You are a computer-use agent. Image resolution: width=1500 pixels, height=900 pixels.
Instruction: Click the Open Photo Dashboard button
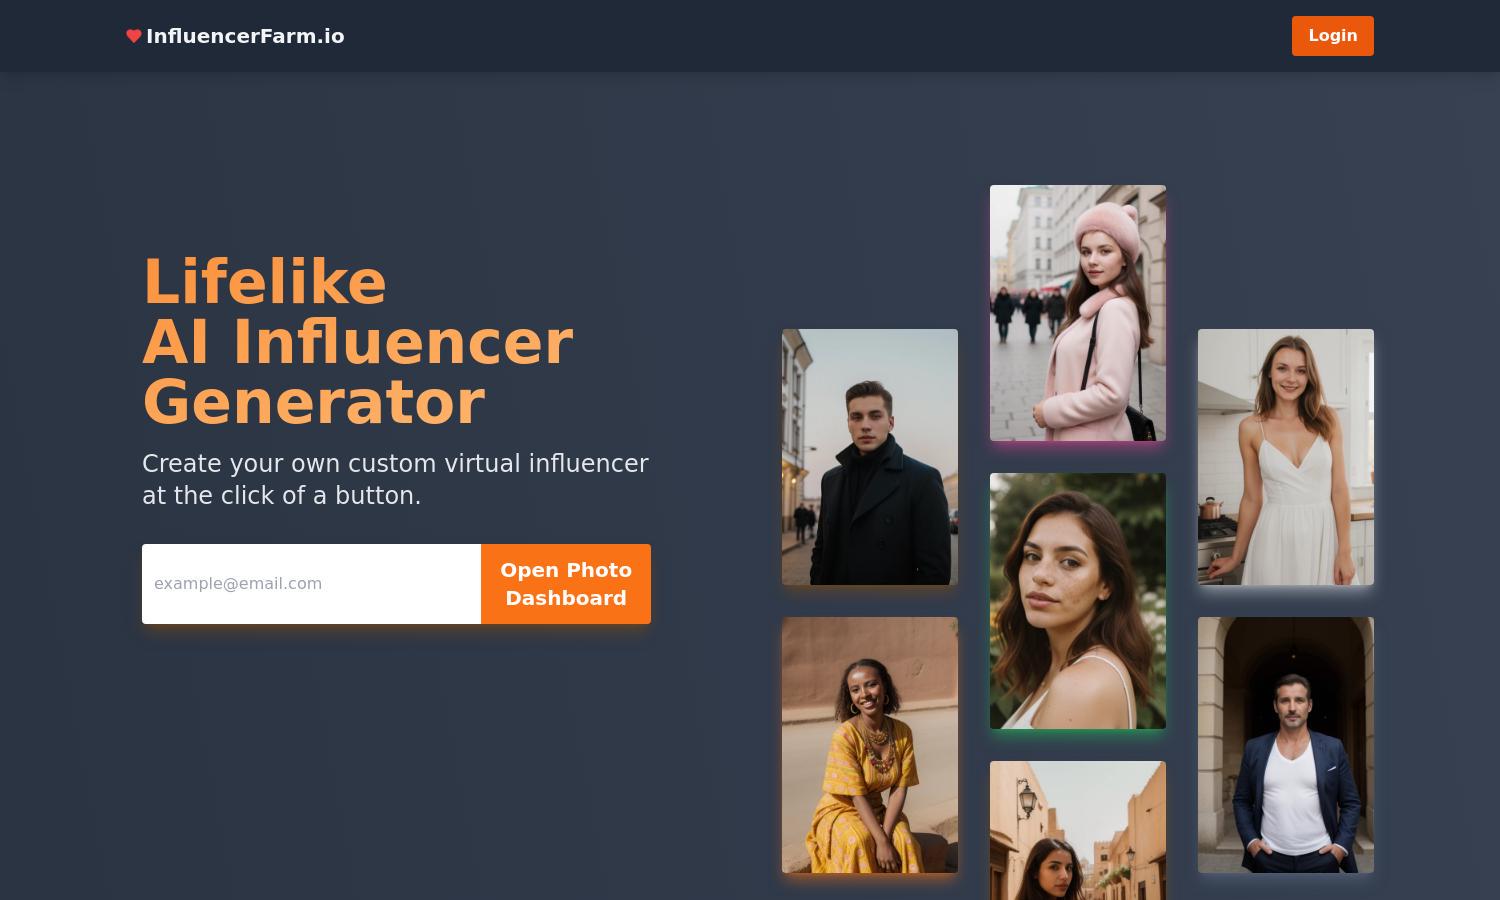point(566,584)
